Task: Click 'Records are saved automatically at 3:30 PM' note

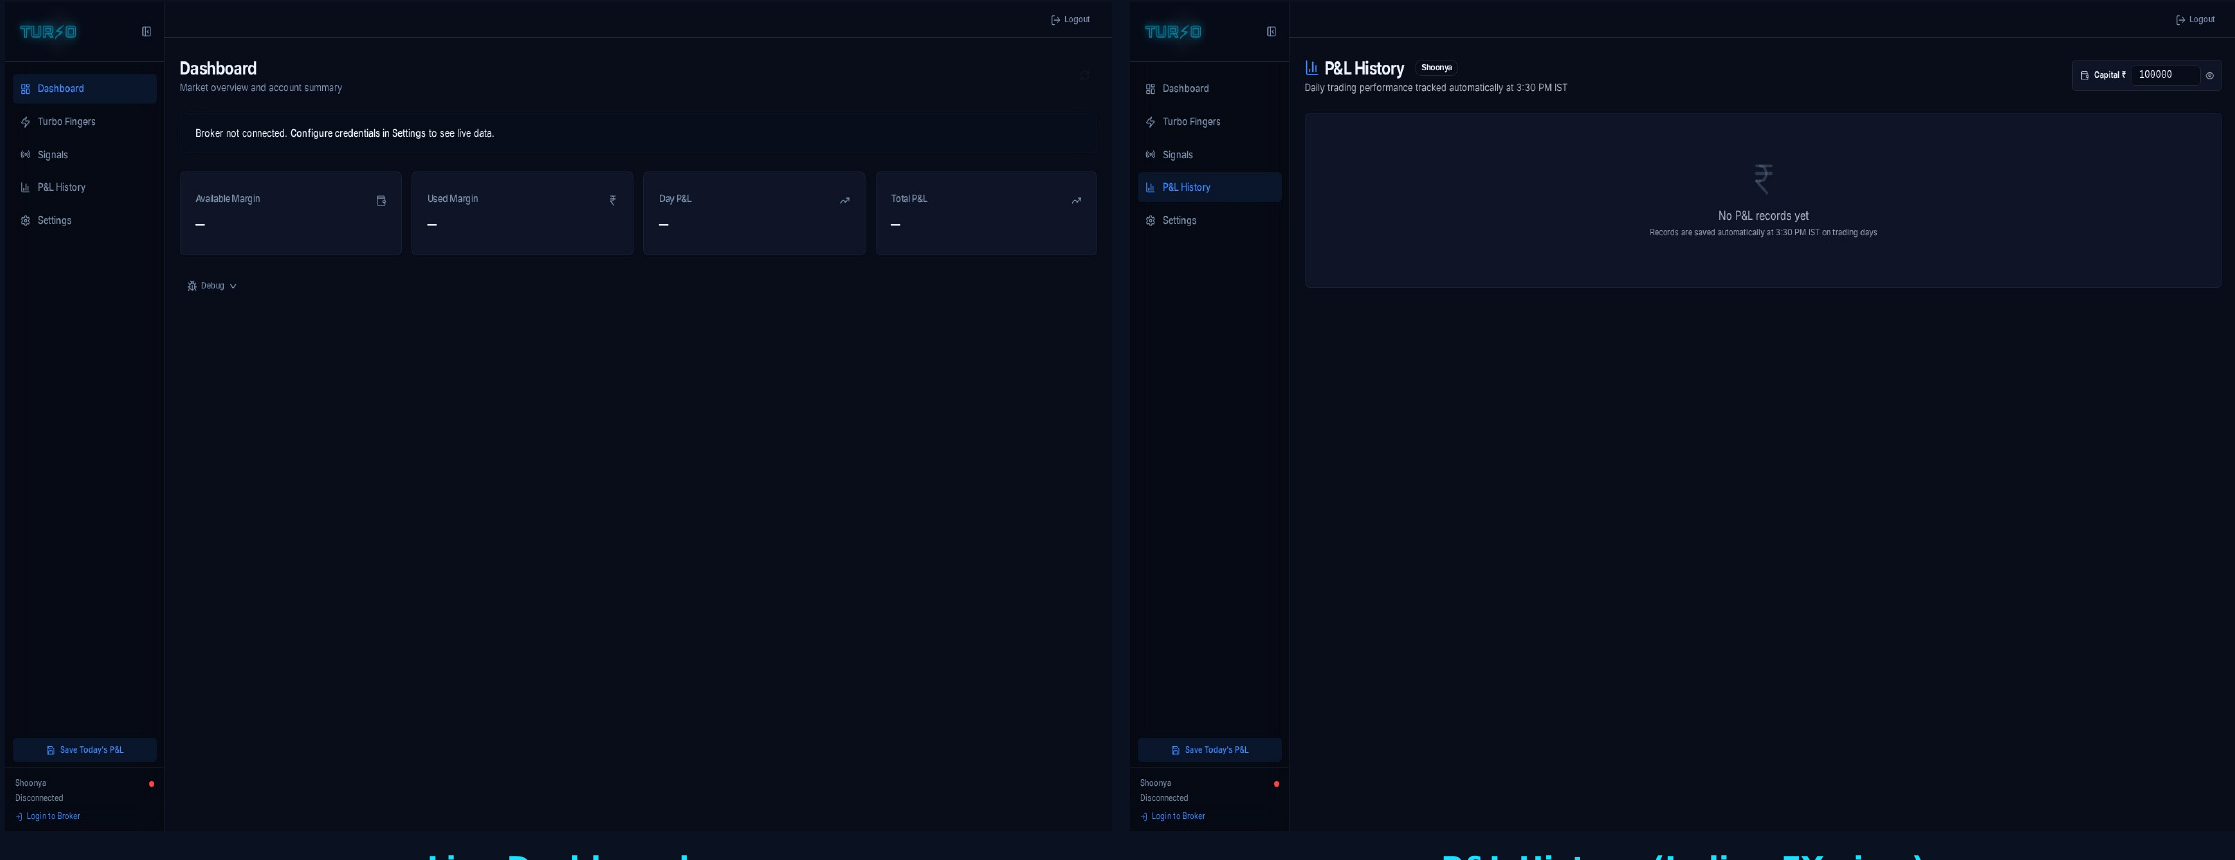Action: pyautogui.click(x=1763, y=233)
